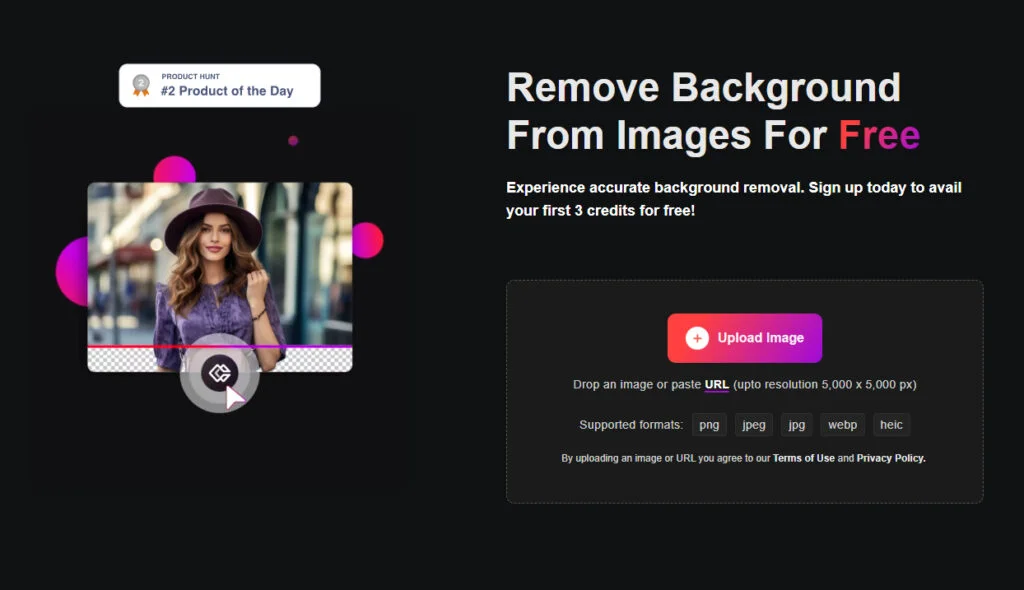Click the large pink circle left of photo

(x=70, y=272)
